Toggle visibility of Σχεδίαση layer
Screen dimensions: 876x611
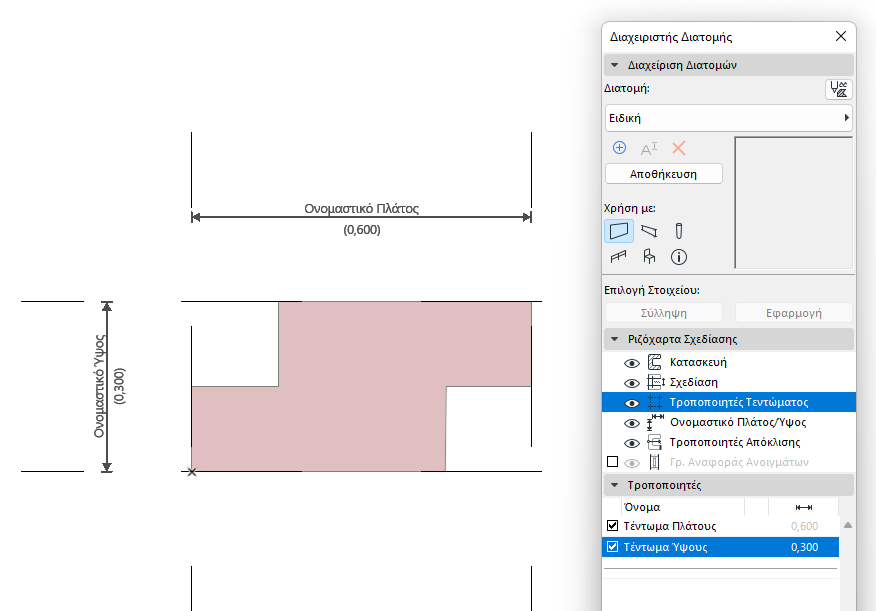(631, 383)
